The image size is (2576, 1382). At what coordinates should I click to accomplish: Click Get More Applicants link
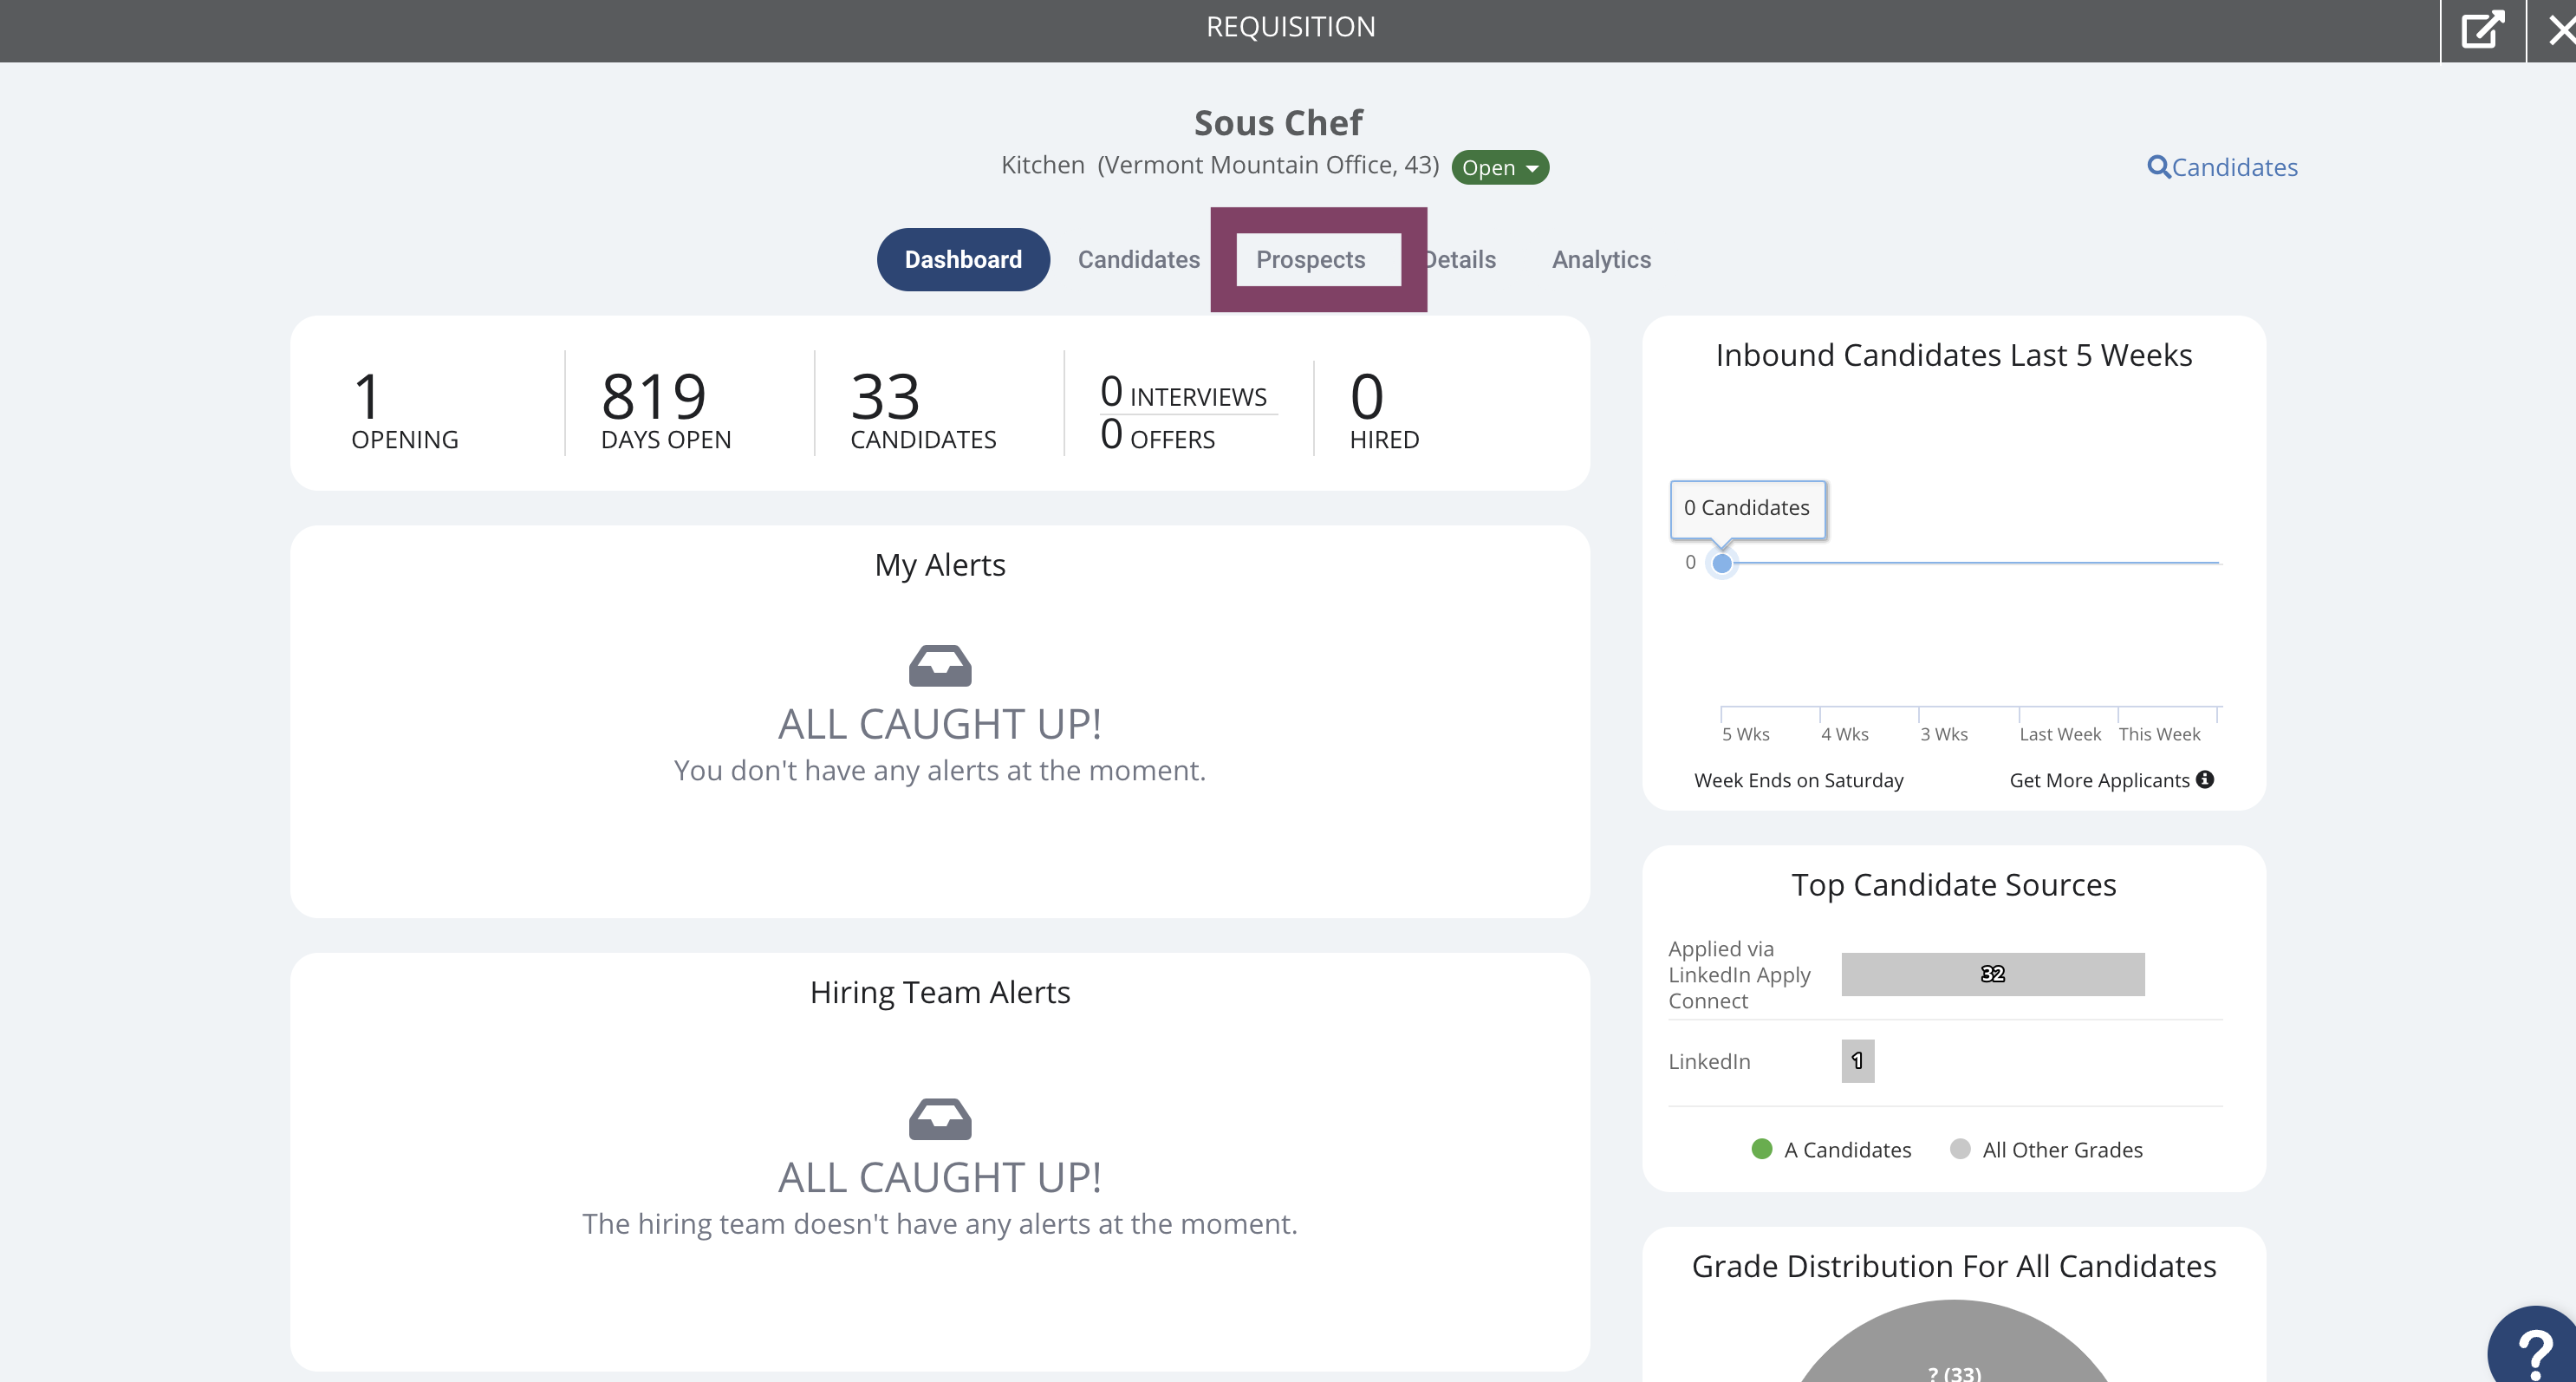[x=2099, y=780]
